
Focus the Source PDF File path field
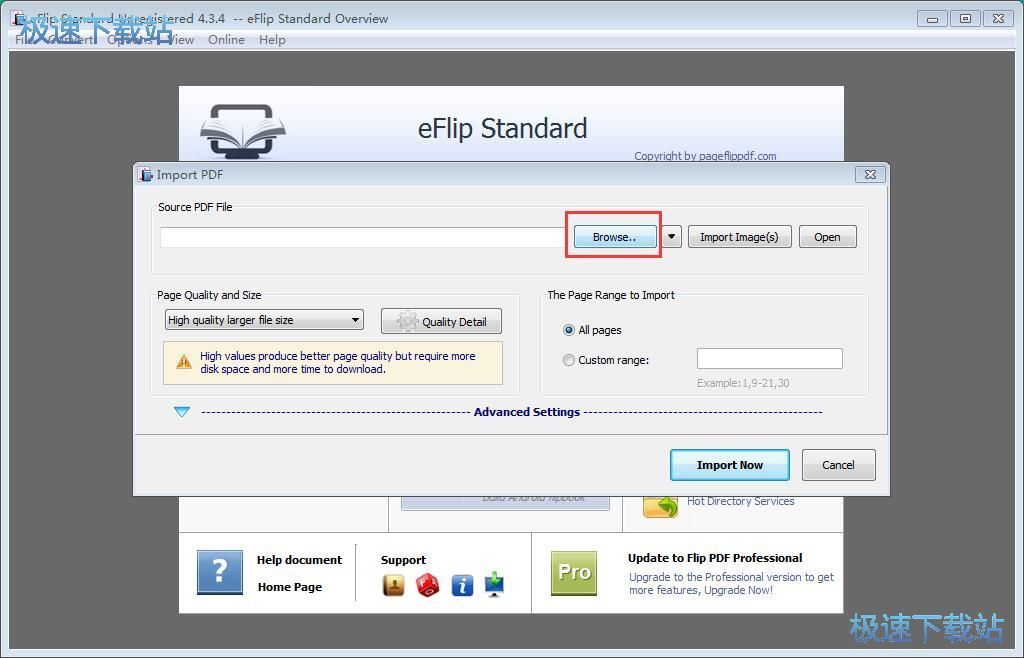(362, 237)
